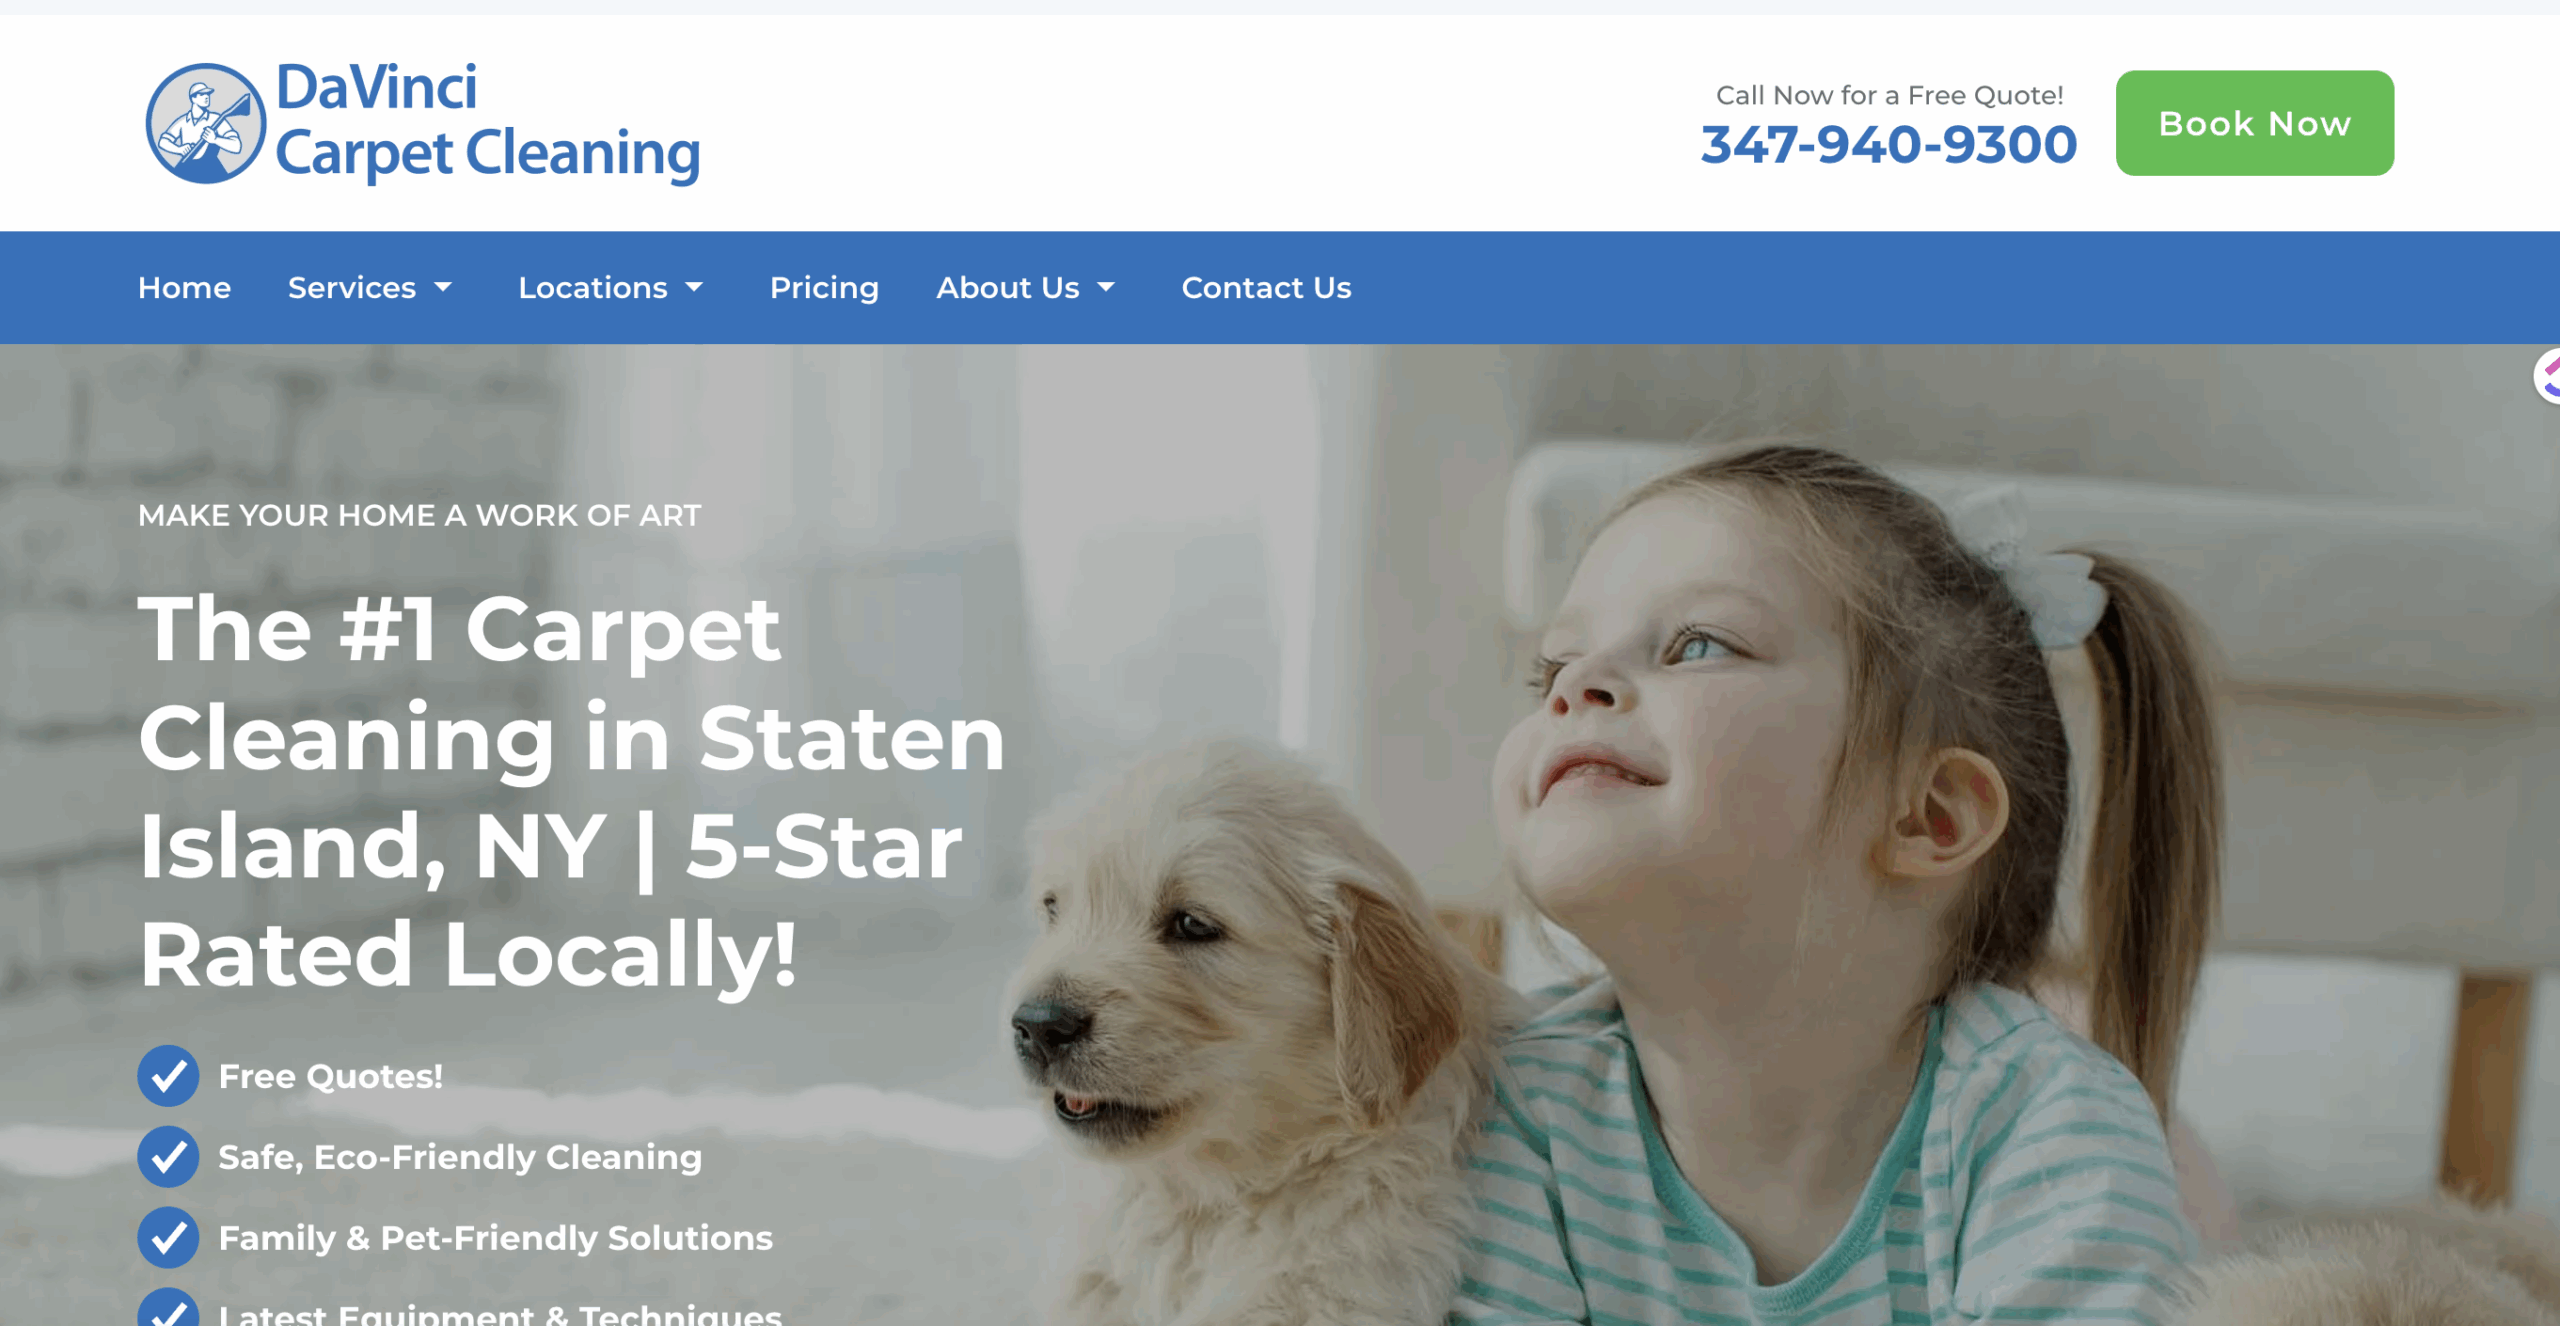This screenshot has height=1326, width=2560.
Task: Select the Services menu label
Action: tap(352, 288)
